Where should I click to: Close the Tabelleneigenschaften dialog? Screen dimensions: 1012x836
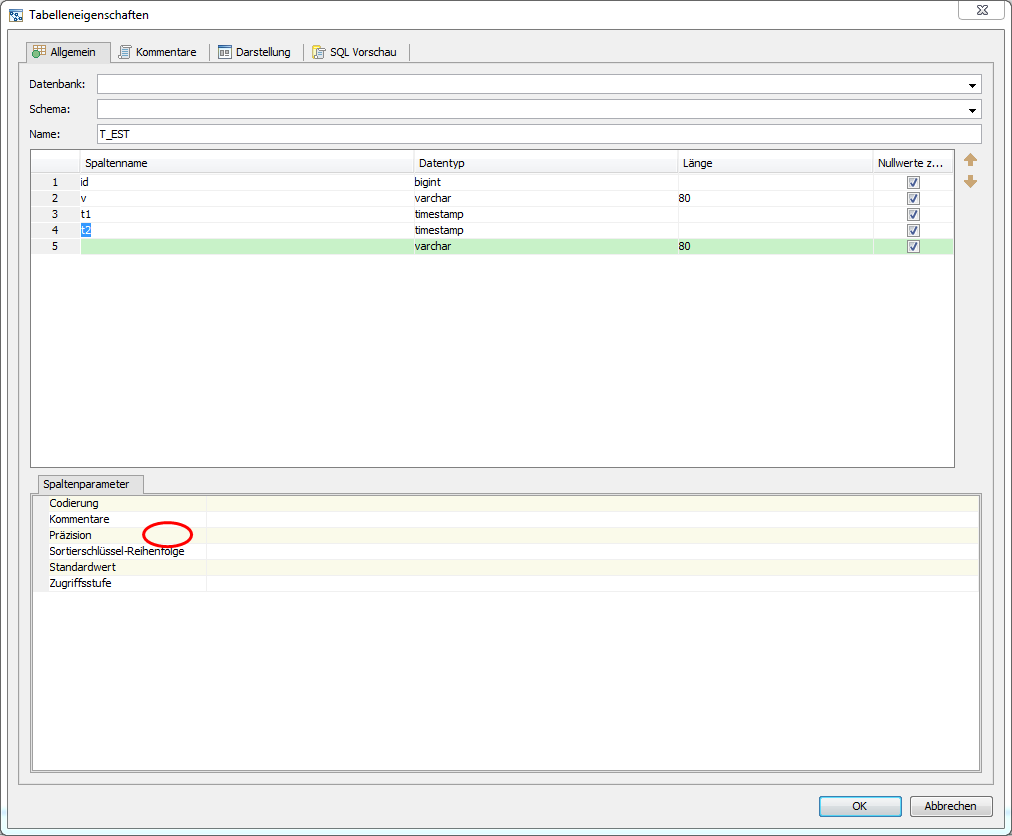click(x=982, y=10)
